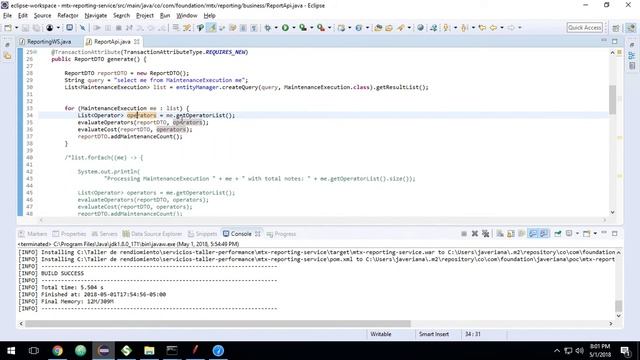Open the Refactor menu

[x=68, y=16]
